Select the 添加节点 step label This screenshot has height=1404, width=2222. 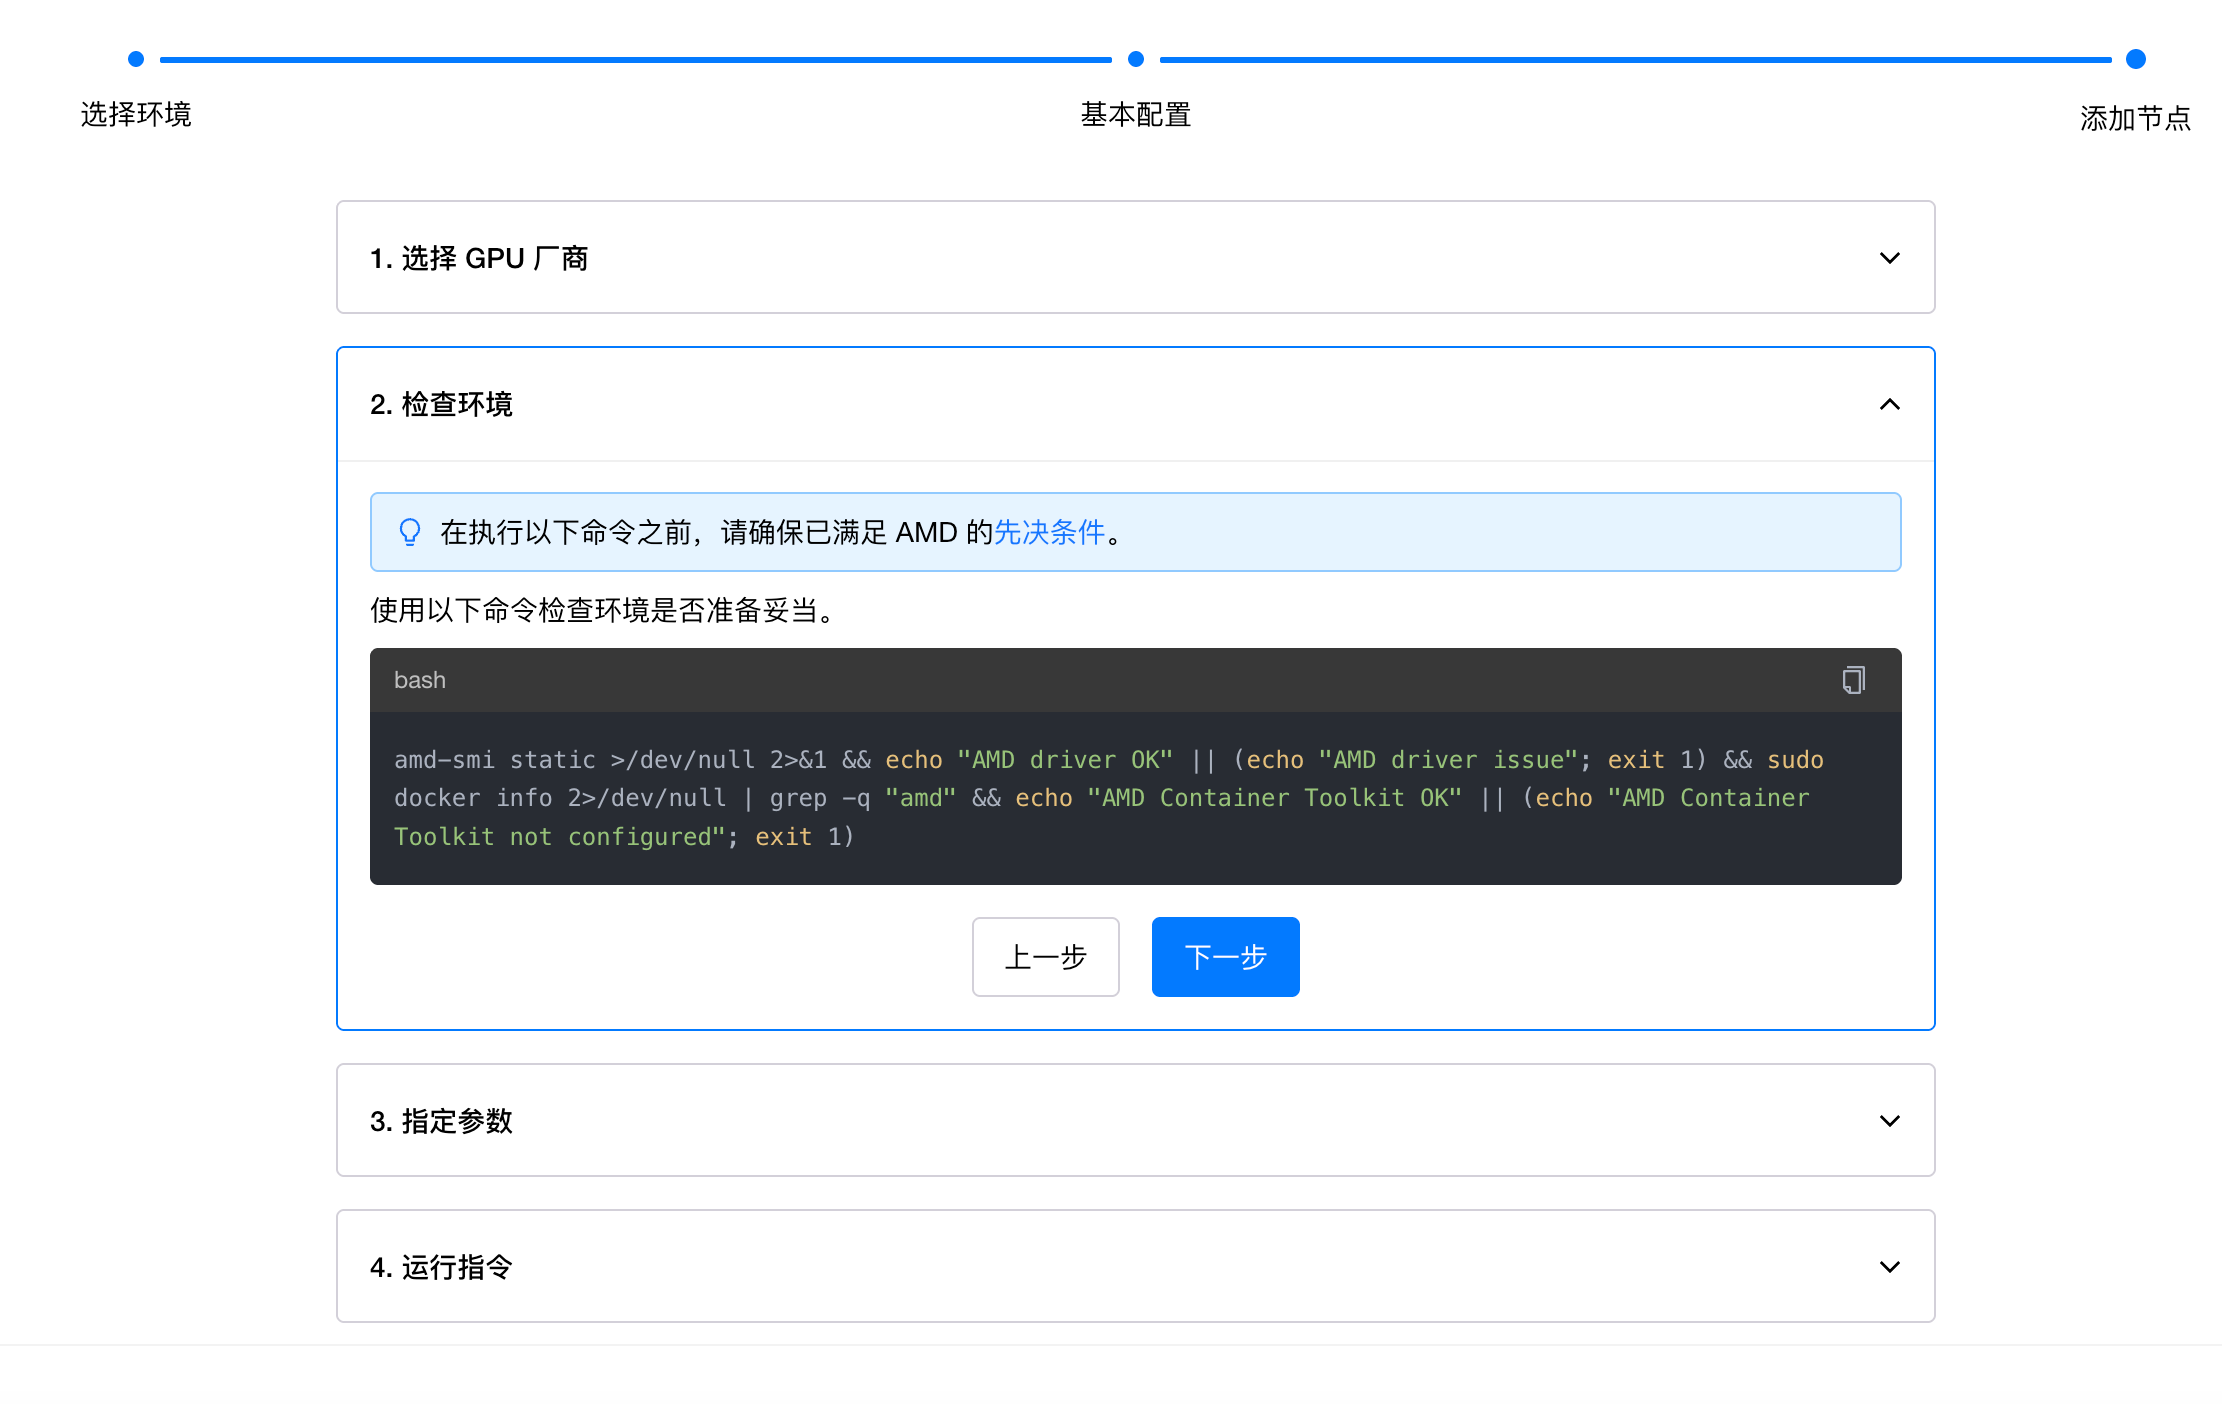click(x=2135, y=118)
